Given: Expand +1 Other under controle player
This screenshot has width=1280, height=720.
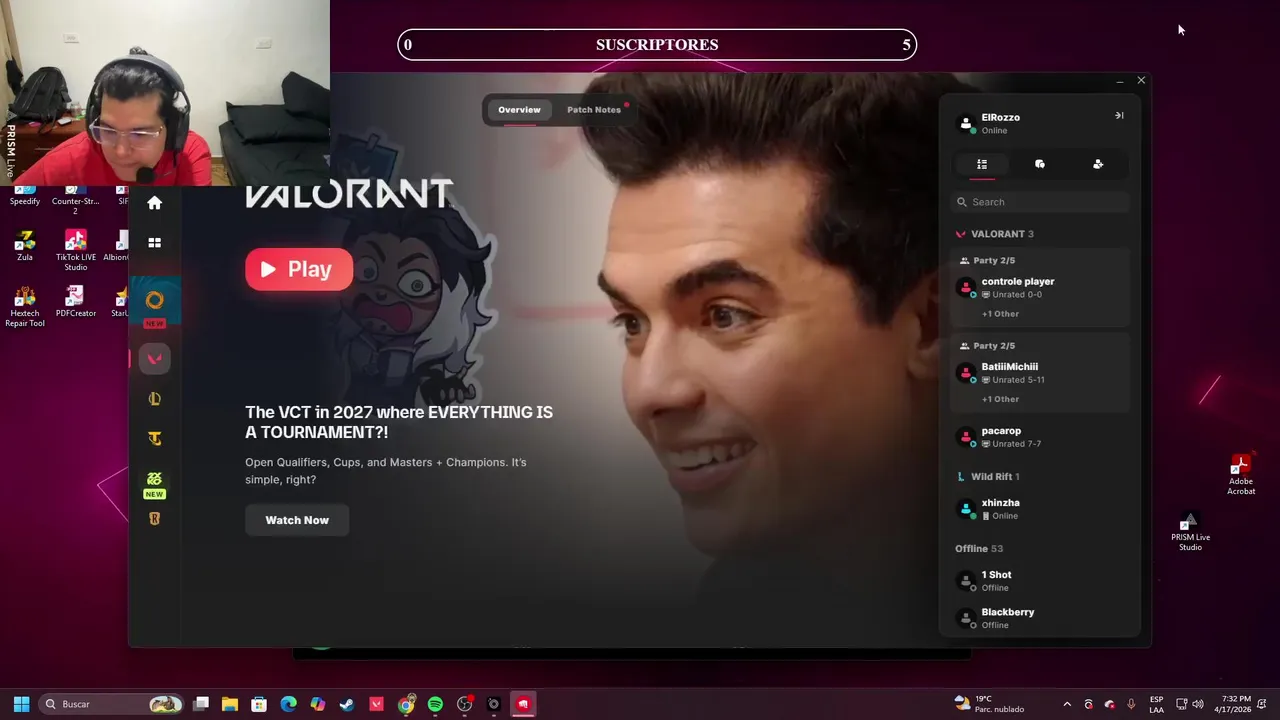Looking at the screenshot, I should (x=1000, y=314).
